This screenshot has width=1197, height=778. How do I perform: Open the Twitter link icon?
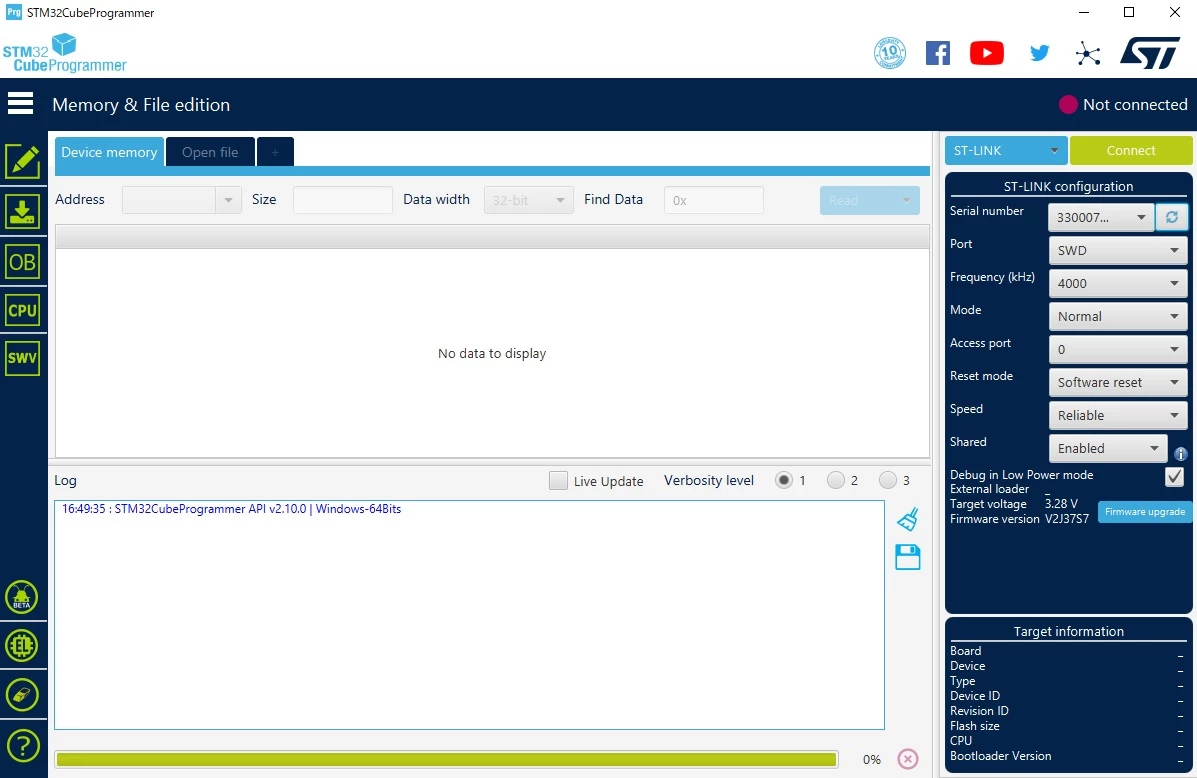point(1039,53)
